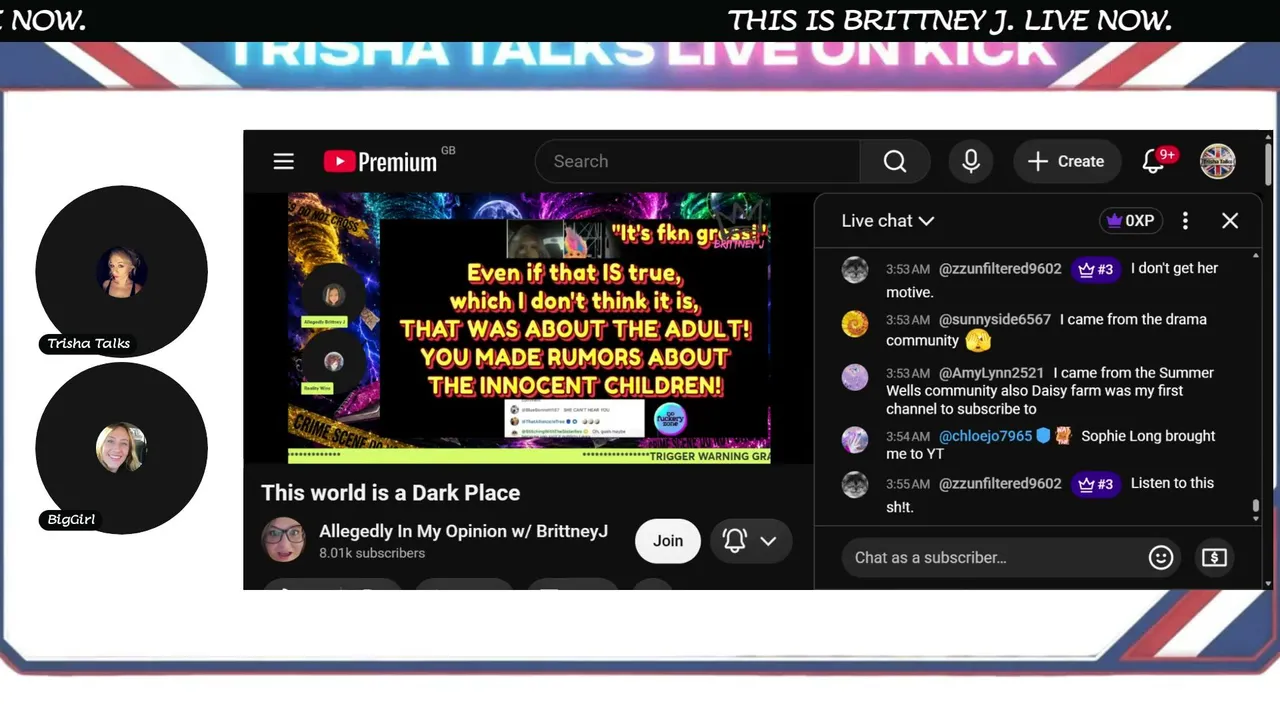The image size is (1280, 720).
Task: Open Super Chat dollar icon
Action: [1214, 557]
